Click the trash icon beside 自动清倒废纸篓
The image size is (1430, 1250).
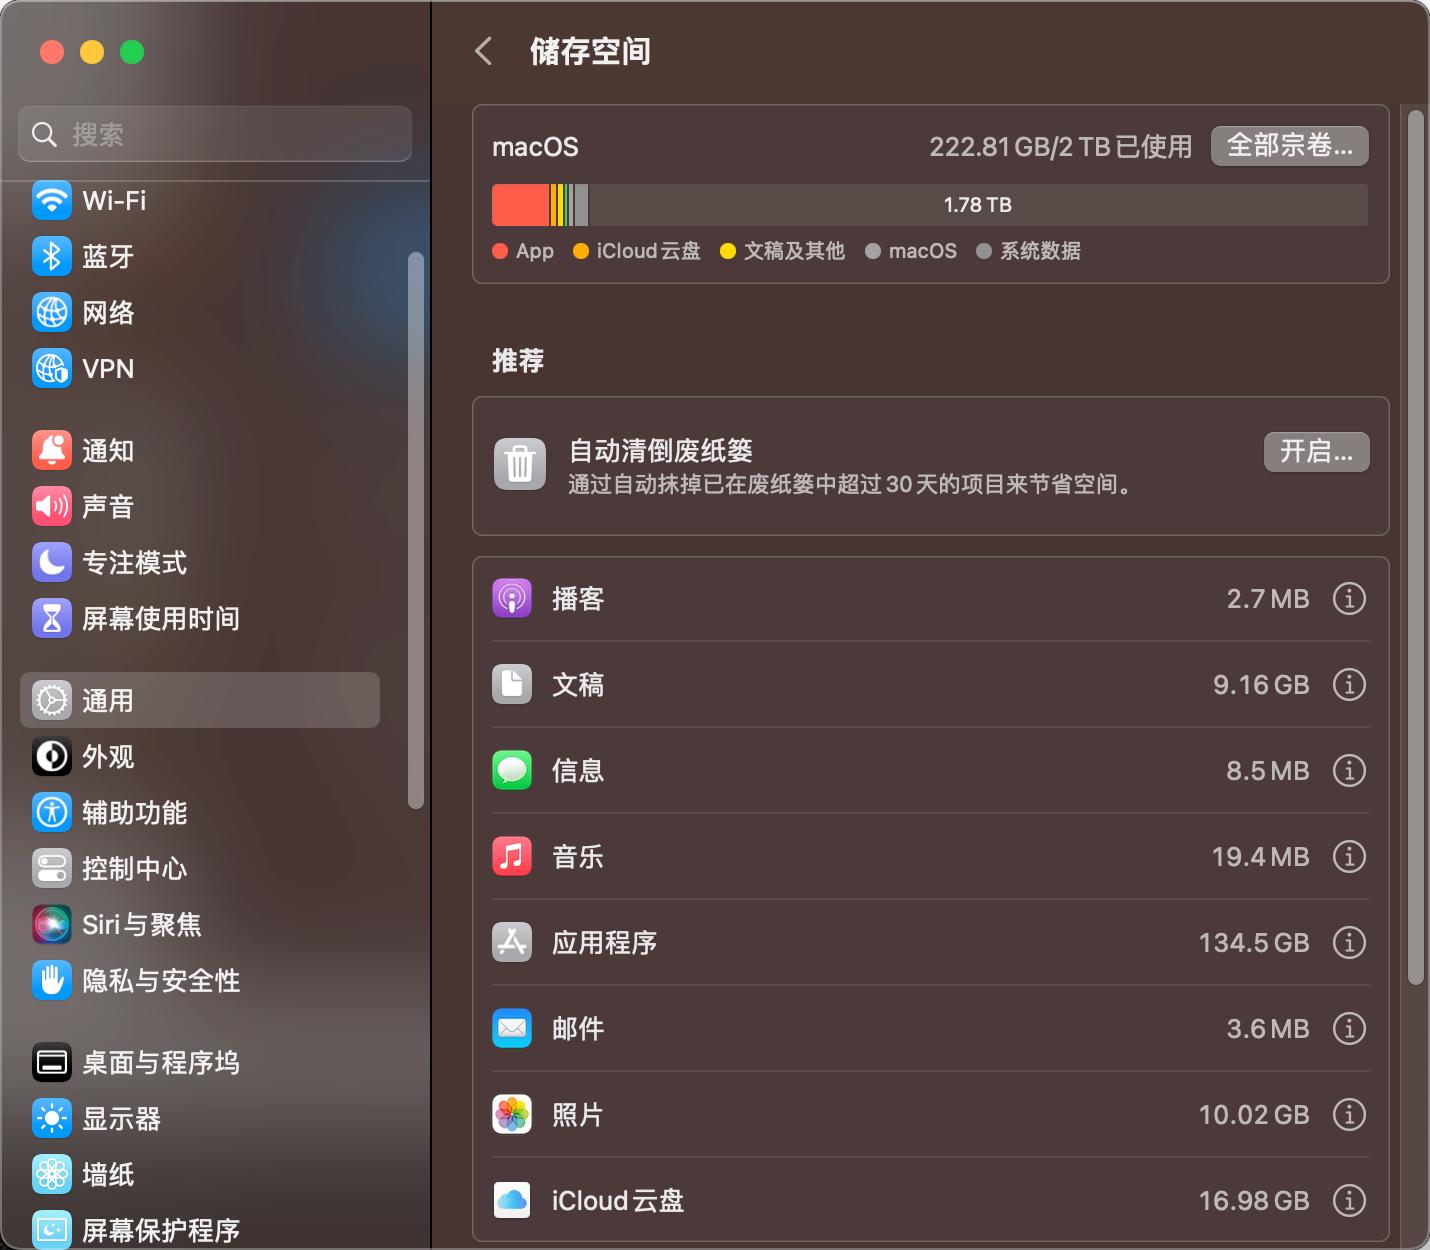point(519,463)
